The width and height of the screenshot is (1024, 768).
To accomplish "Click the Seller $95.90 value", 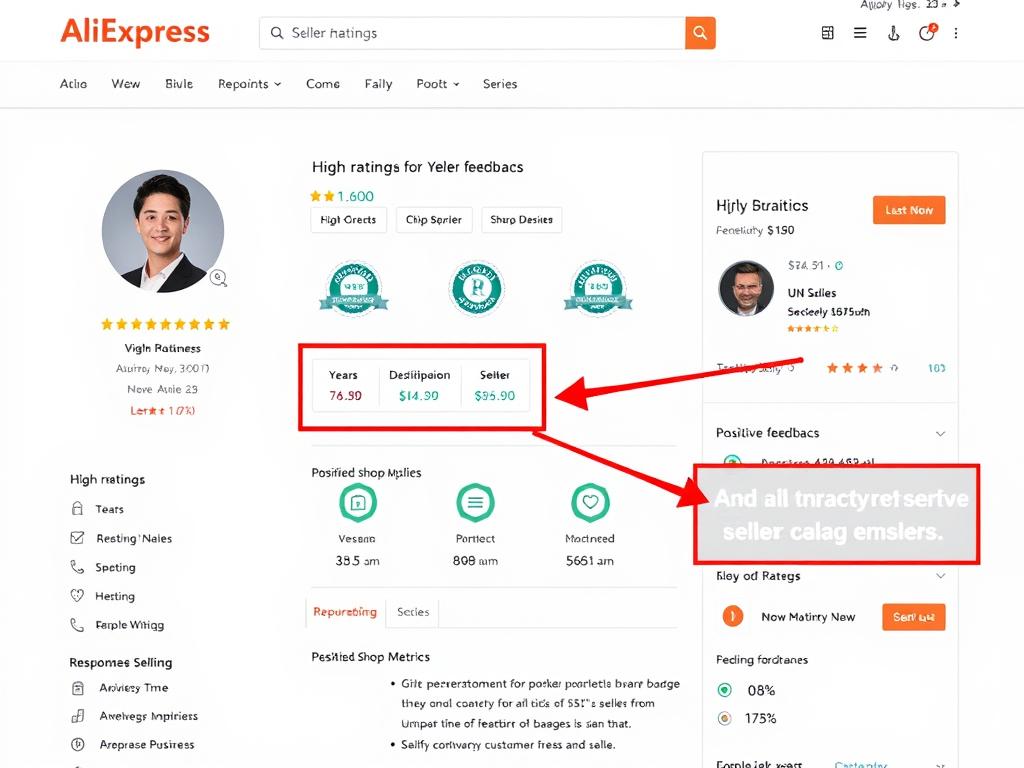I will coord(494,396).
